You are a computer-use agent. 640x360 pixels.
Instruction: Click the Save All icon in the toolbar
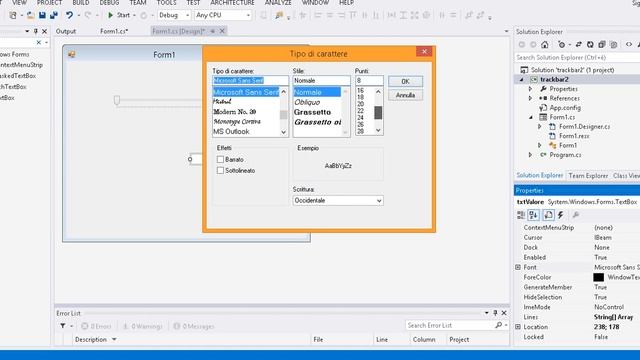pos(53,15)
